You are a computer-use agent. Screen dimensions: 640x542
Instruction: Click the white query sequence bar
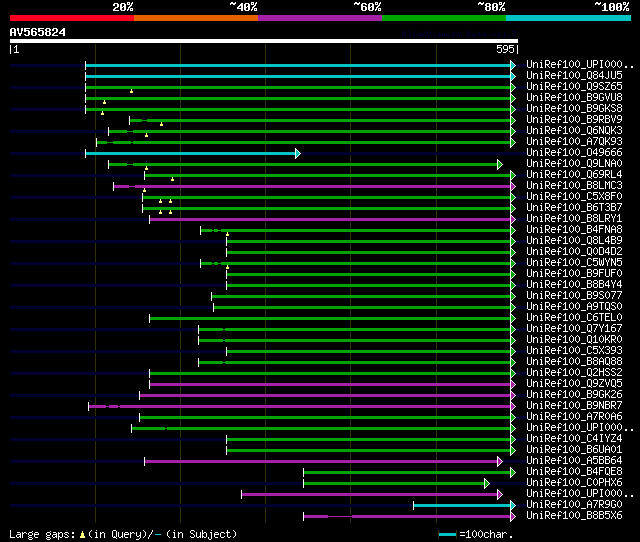(264, 41)
